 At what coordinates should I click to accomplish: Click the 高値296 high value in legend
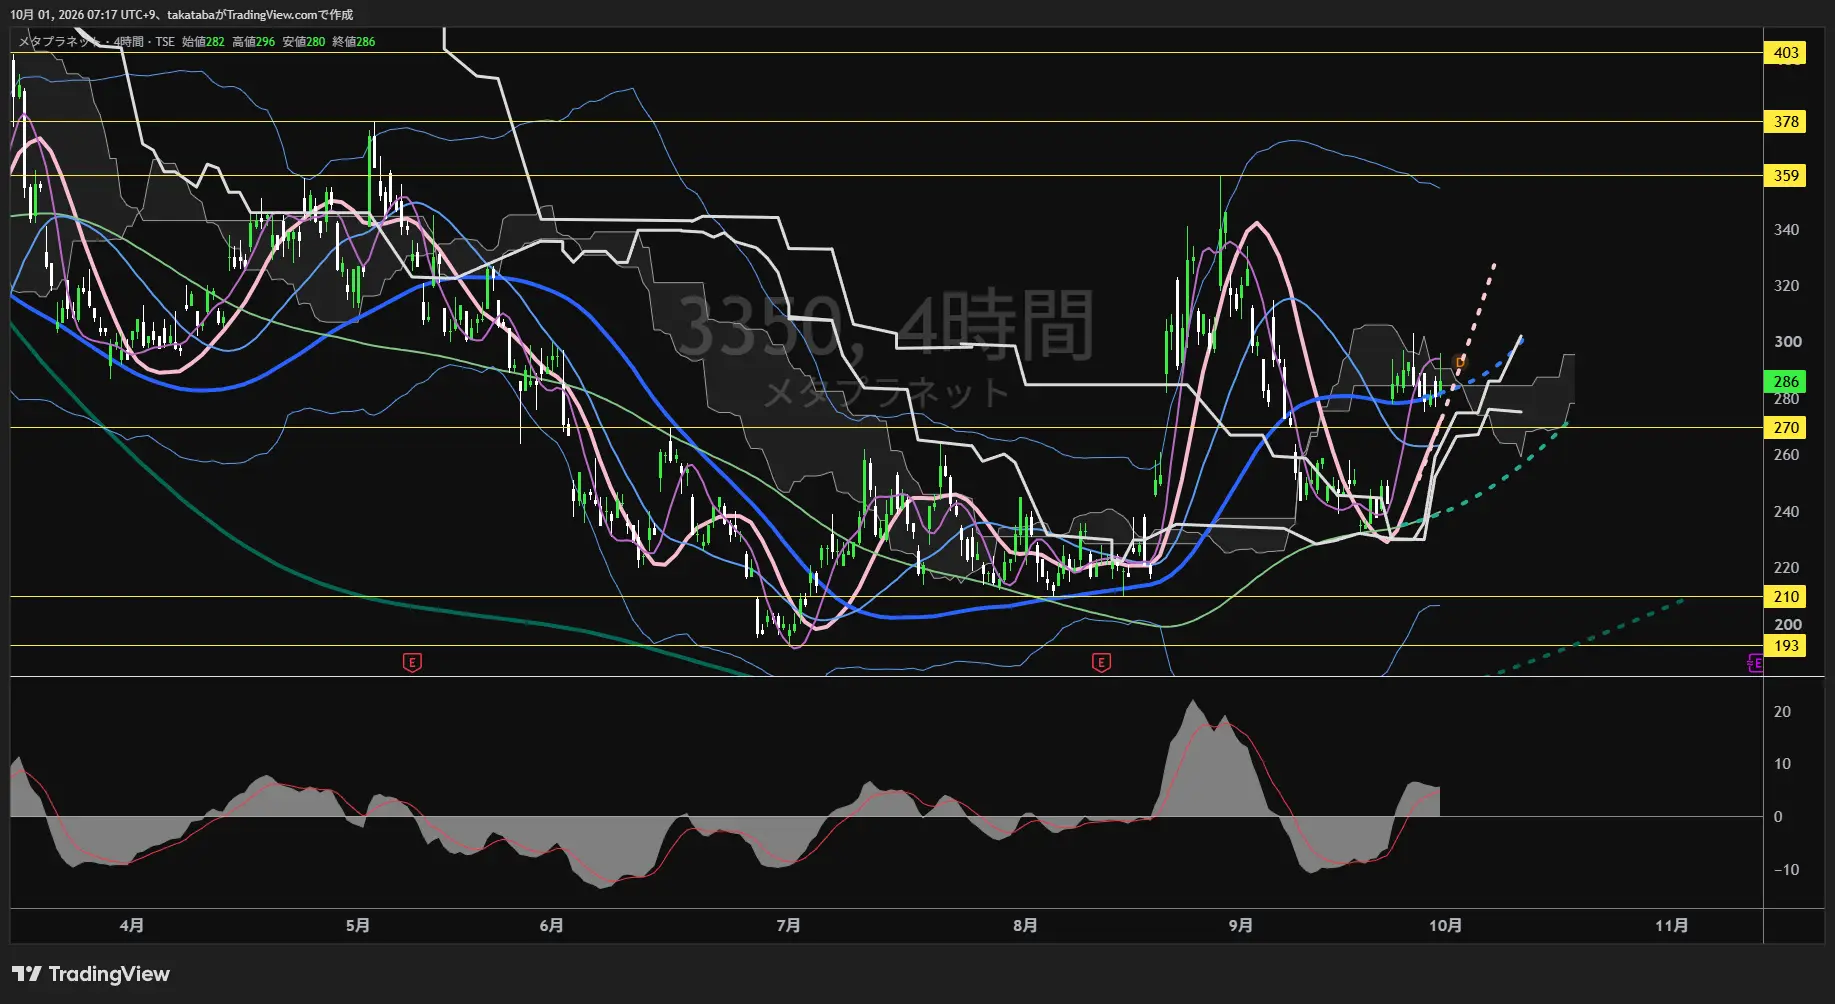tap(254, 42)
